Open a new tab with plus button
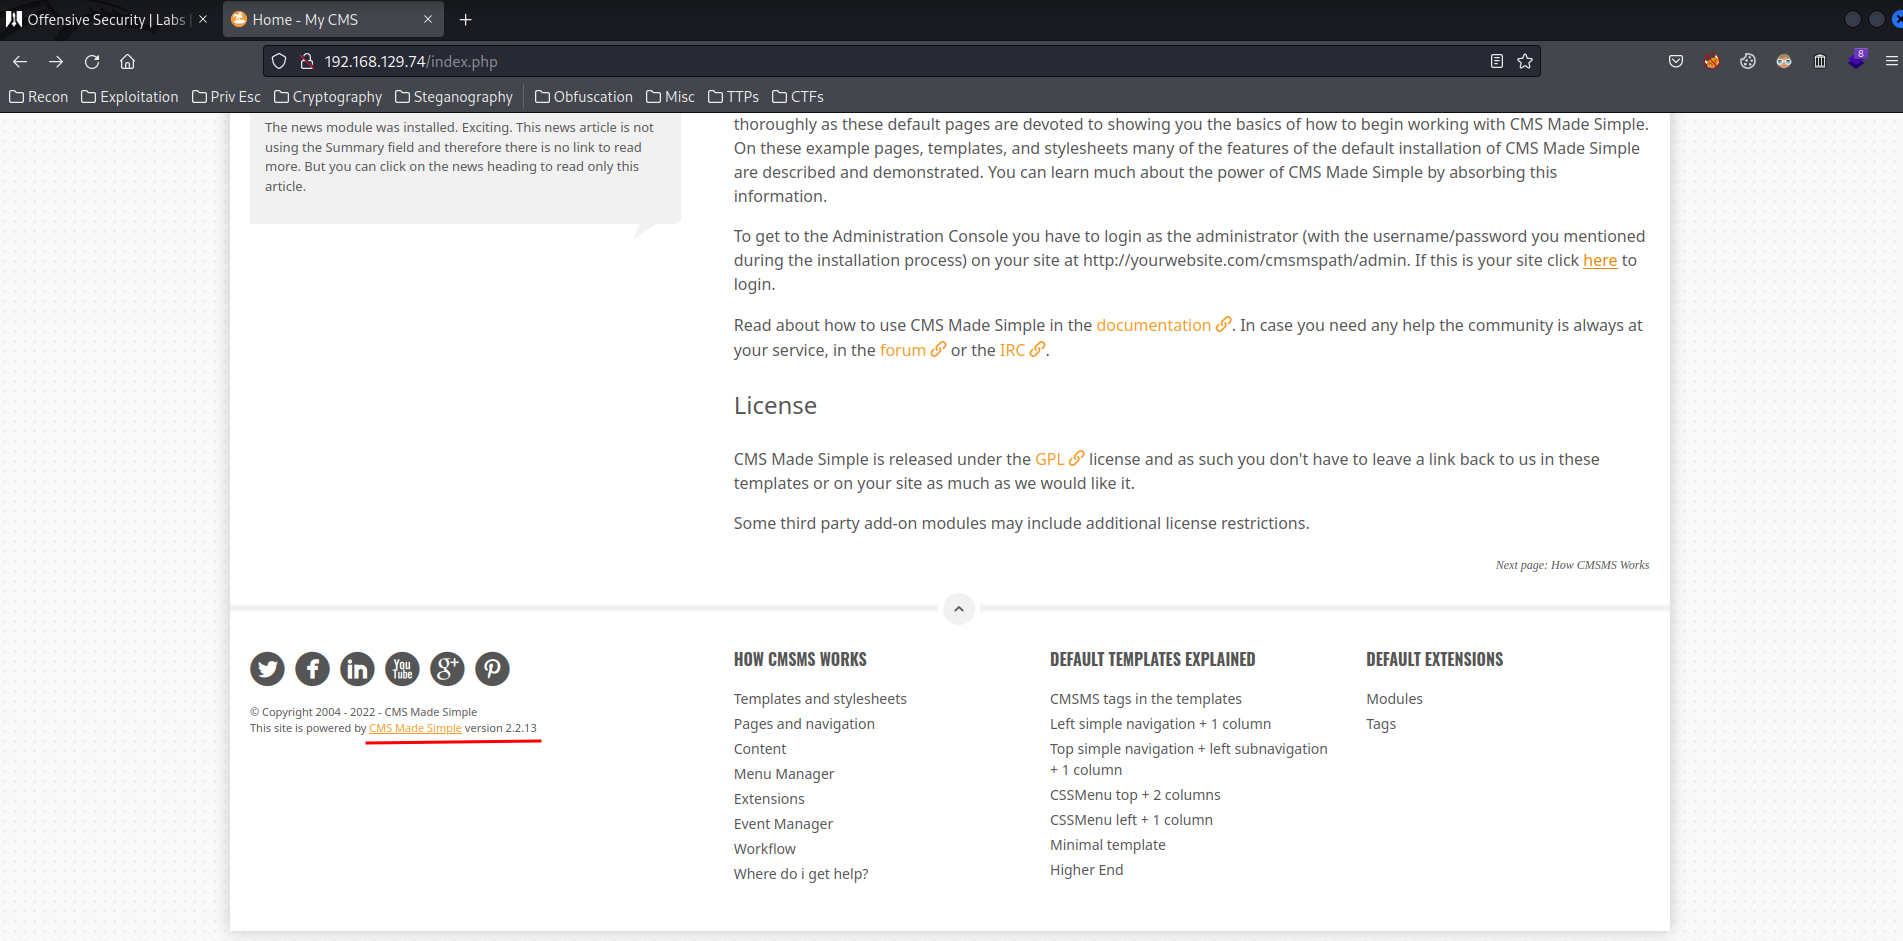Image resolution: width=1903 pixels, height=941 pixels. click(x=465, y=20)
